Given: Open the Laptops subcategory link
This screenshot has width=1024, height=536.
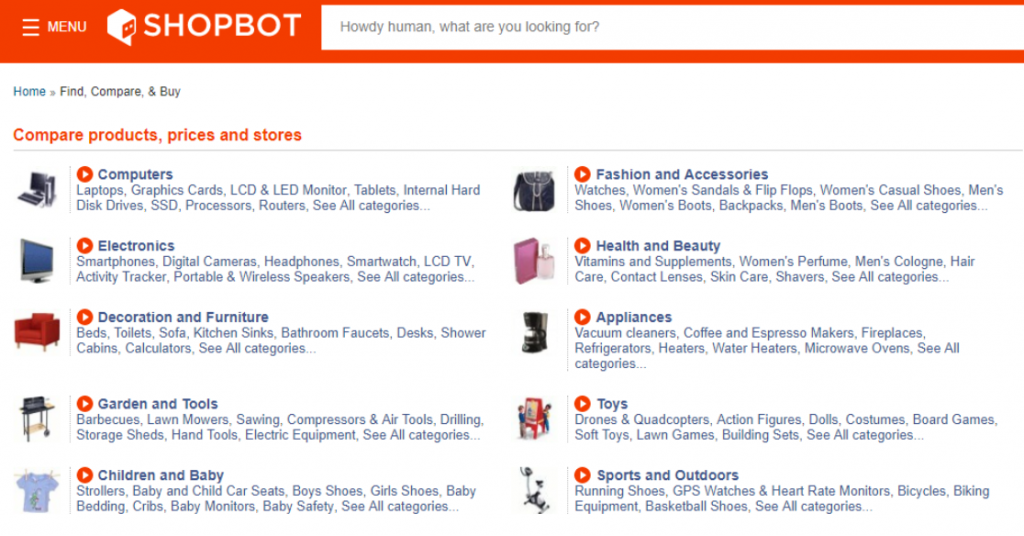Looking at the screenshot, I should click(x=100, y=190).
